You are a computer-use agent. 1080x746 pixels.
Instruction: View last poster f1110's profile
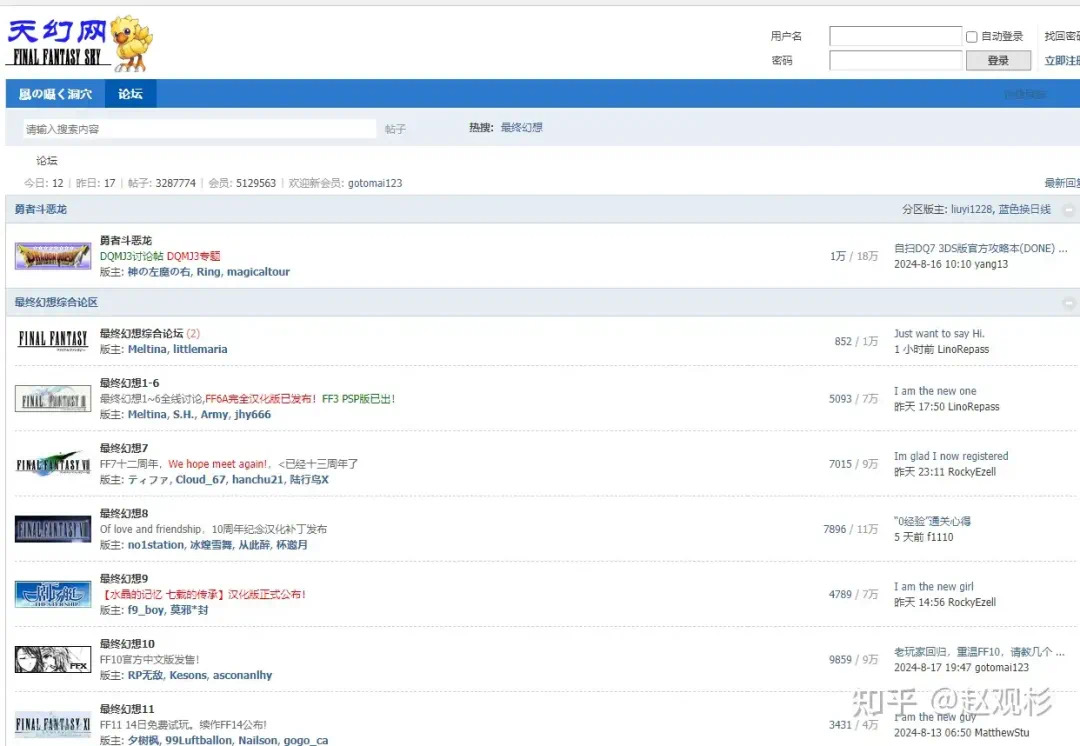(x=940, y=537)
